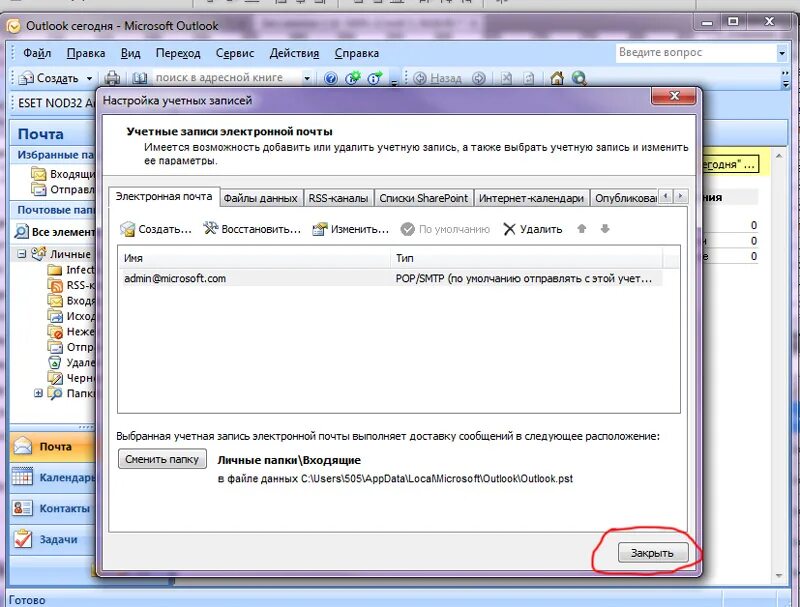This screenshot has height=607, width=800.
Task: Open the Действия menu
Action: (x=294, y=53)
